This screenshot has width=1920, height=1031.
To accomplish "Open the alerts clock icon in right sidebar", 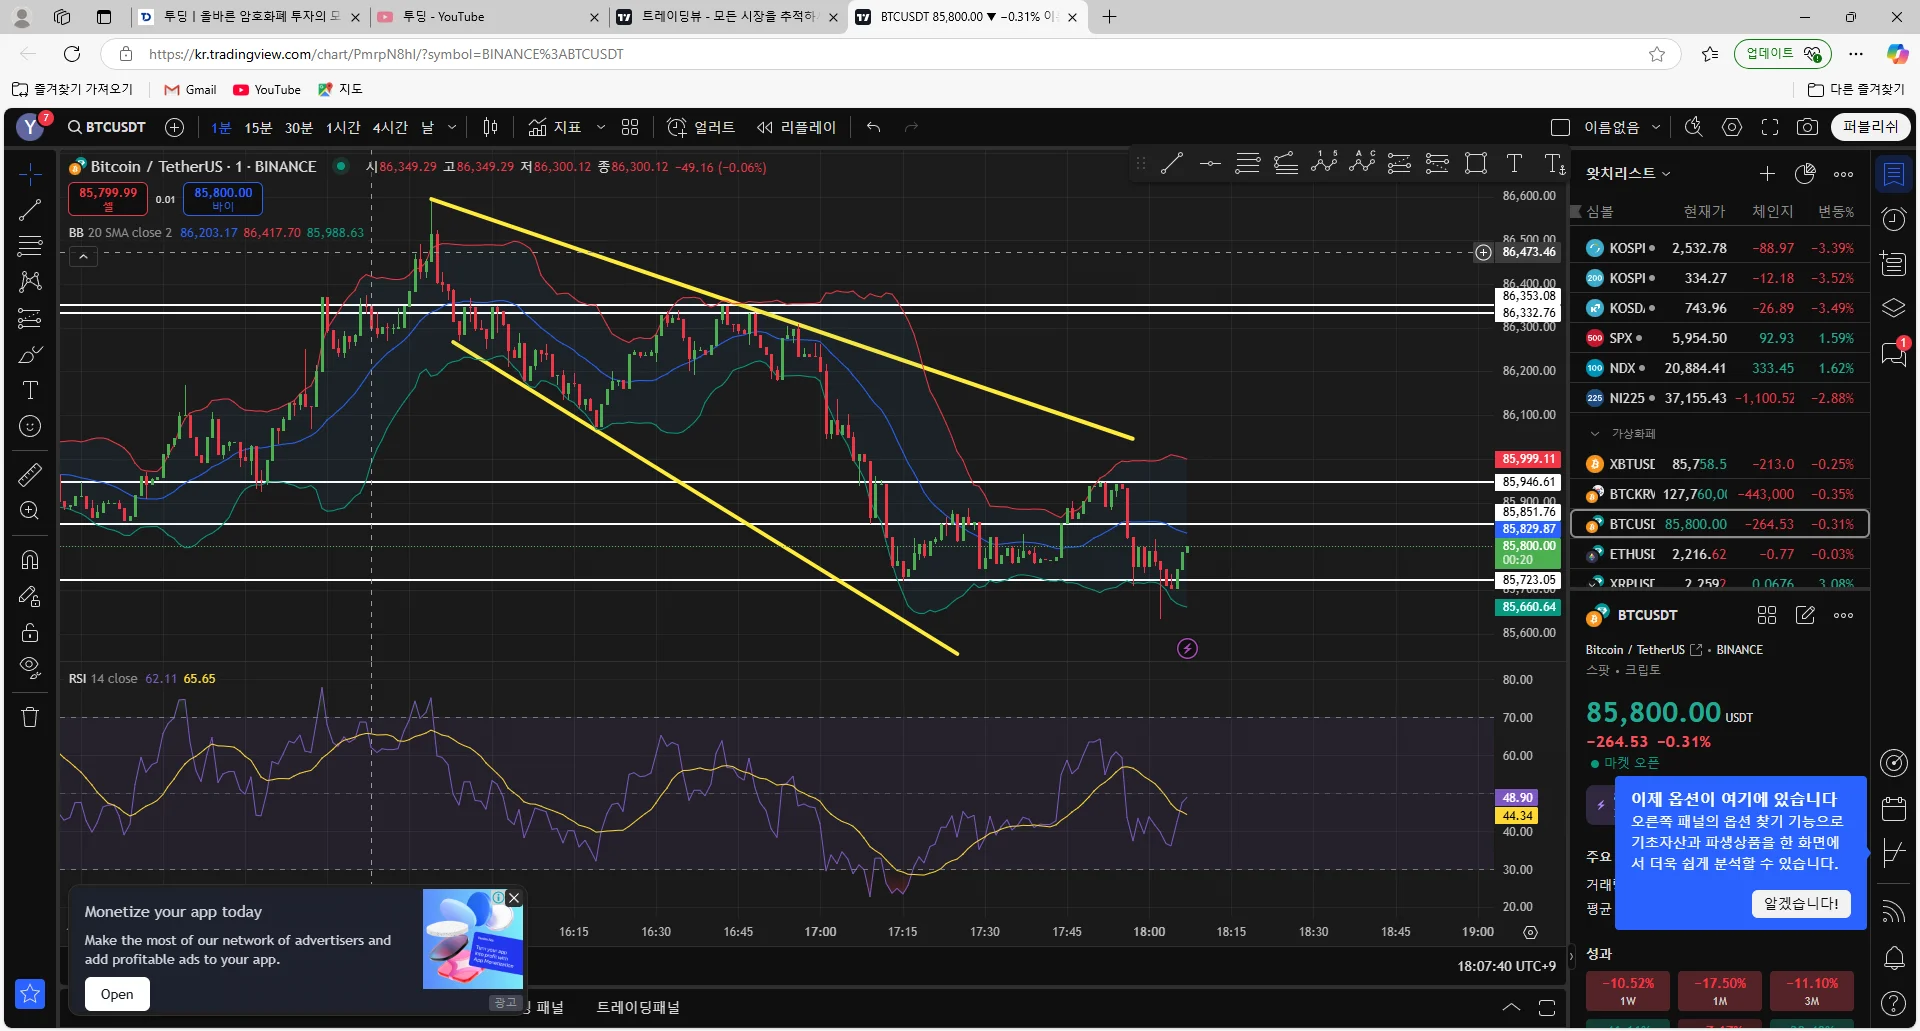I will 1894,219.
